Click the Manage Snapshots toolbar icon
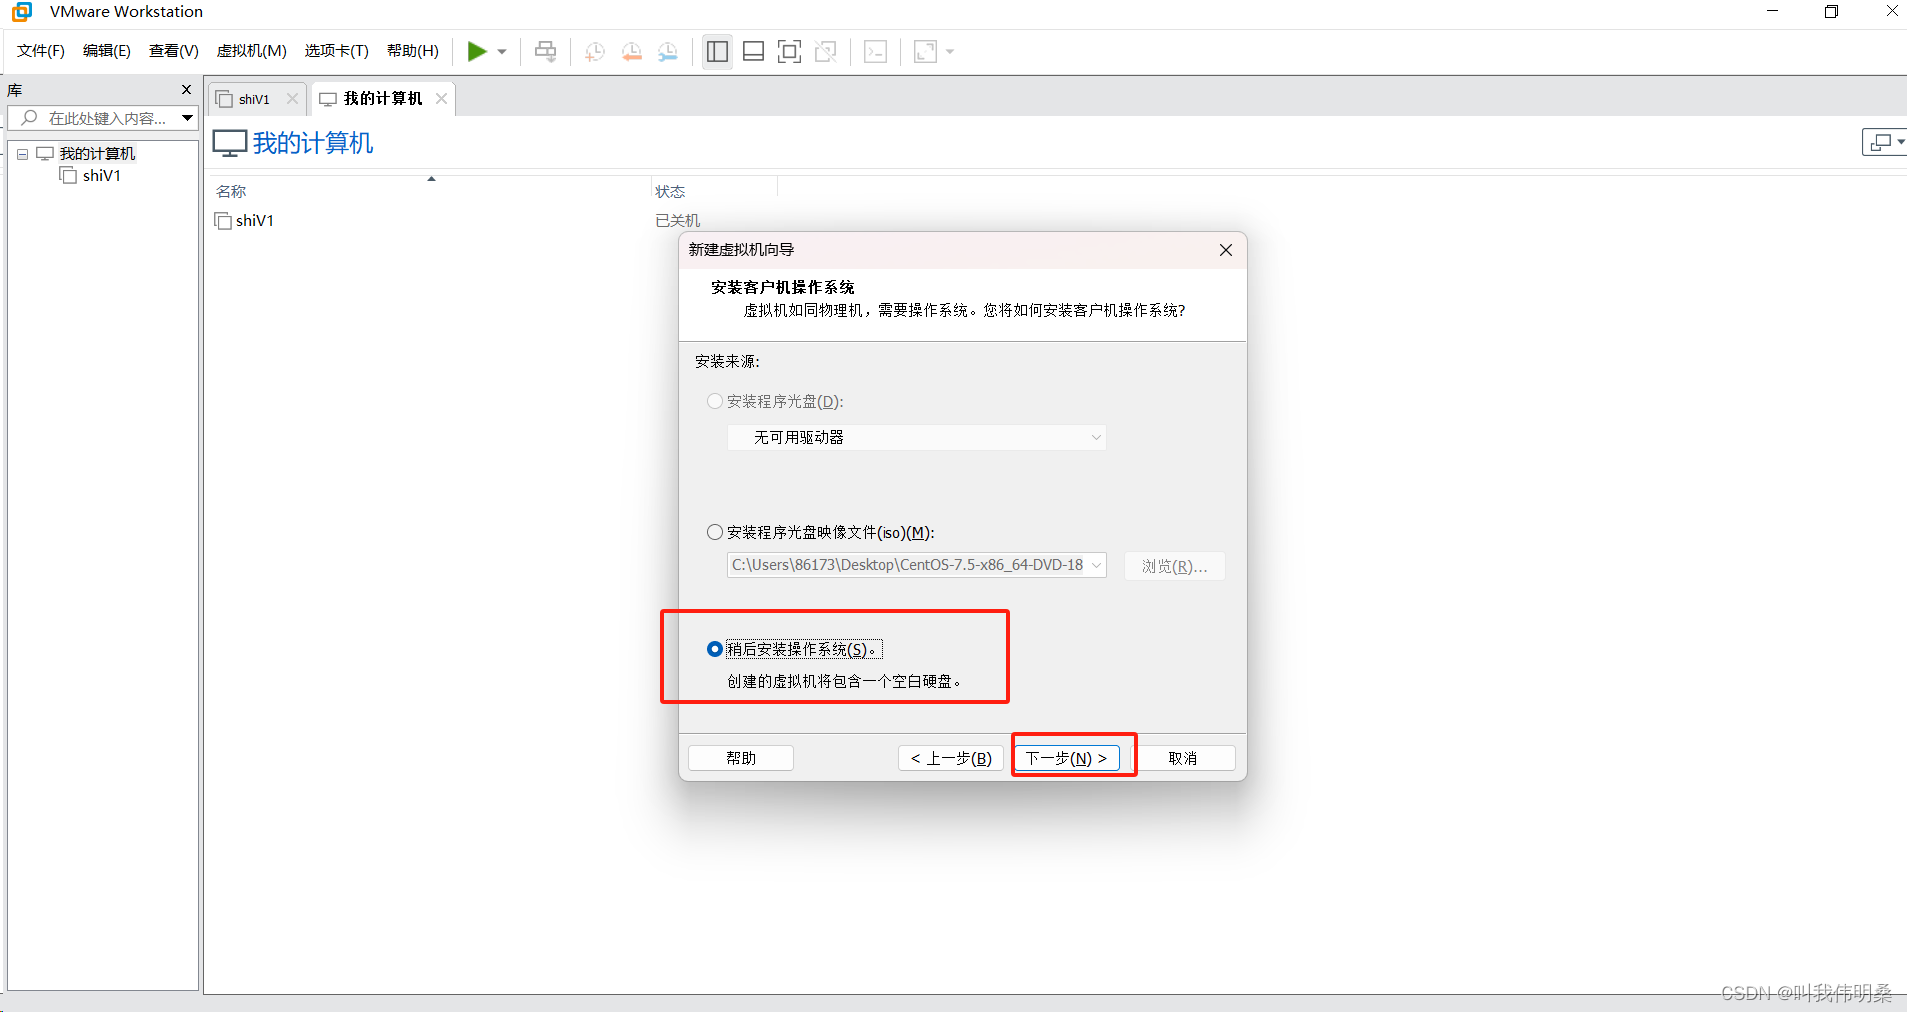Screen dimensions: 1907x1012 click(x=668, y=52)
